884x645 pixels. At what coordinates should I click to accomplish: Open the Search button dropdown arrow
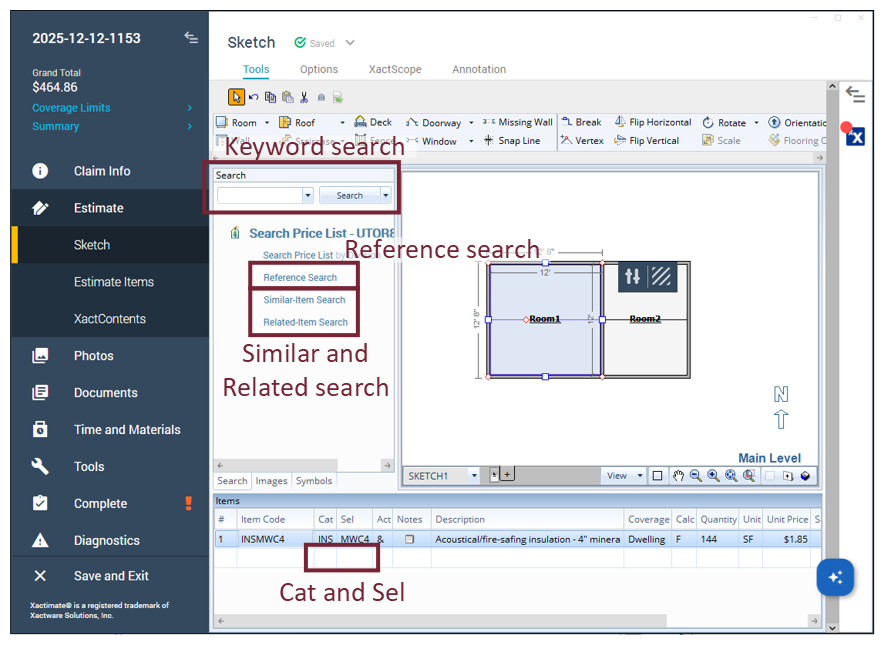pyautogui.click(x=386, y=196)
